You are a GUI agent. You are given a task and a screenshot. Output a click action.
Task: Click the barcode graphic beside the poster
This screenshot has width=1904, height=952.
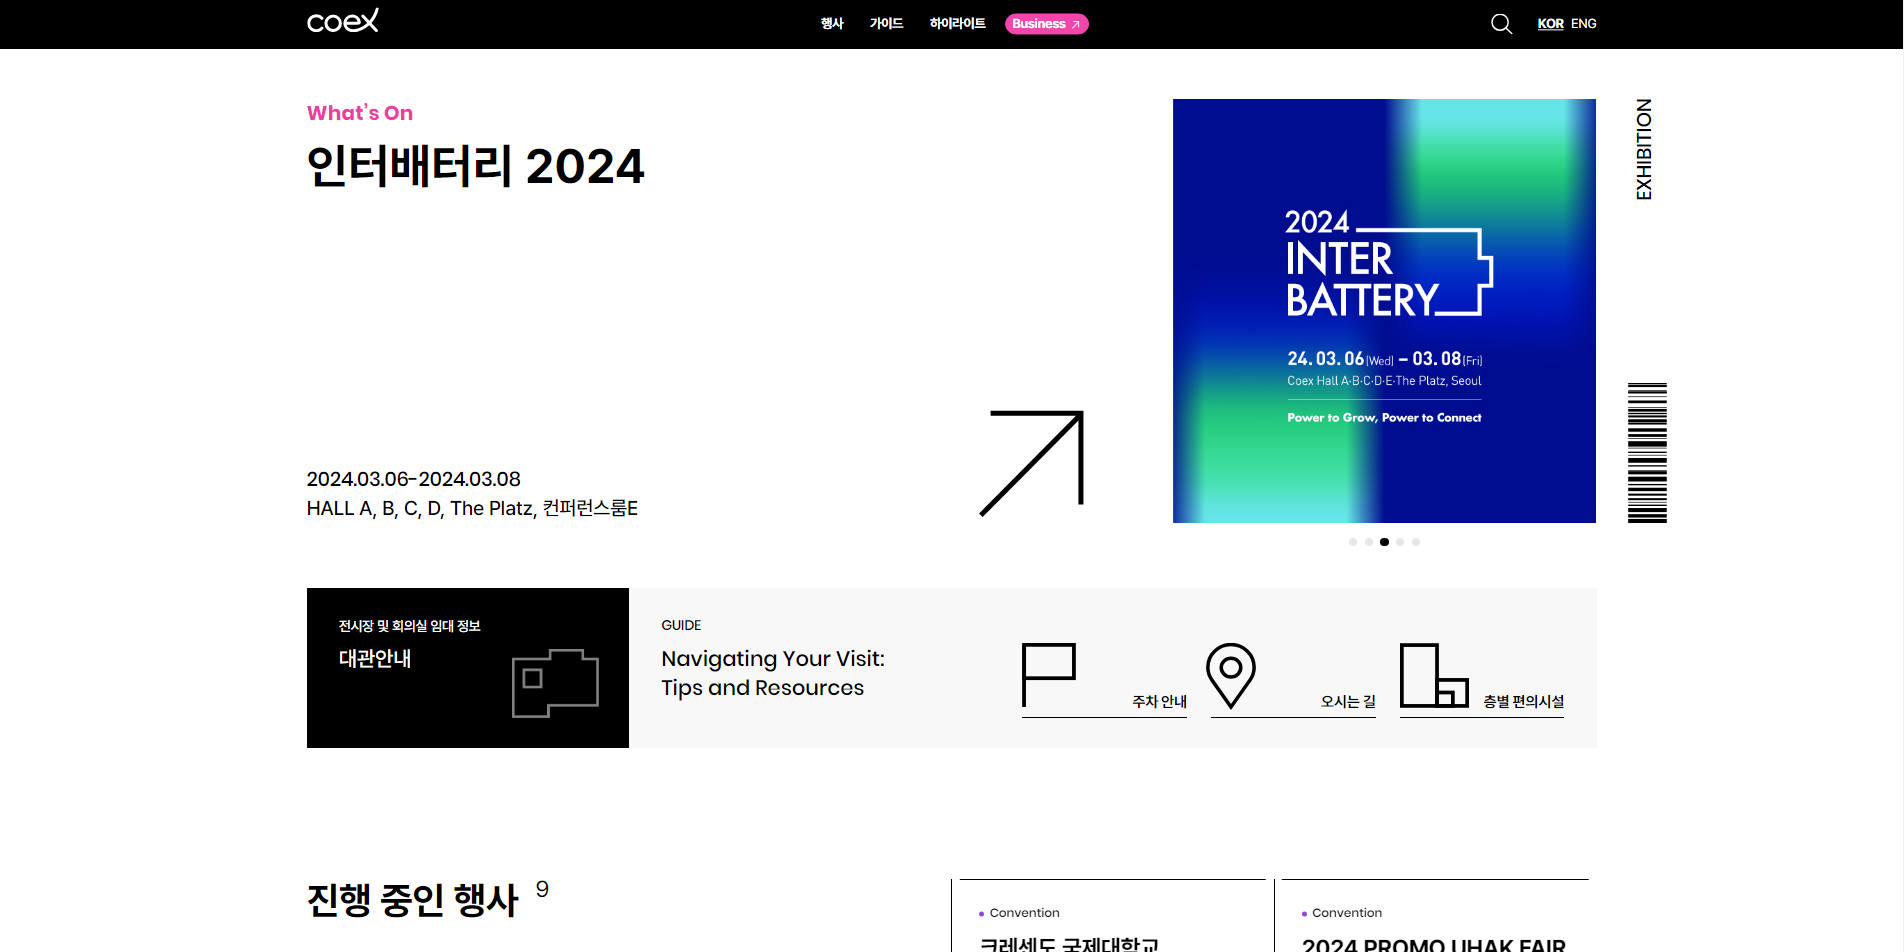[x=1647, y=453]
